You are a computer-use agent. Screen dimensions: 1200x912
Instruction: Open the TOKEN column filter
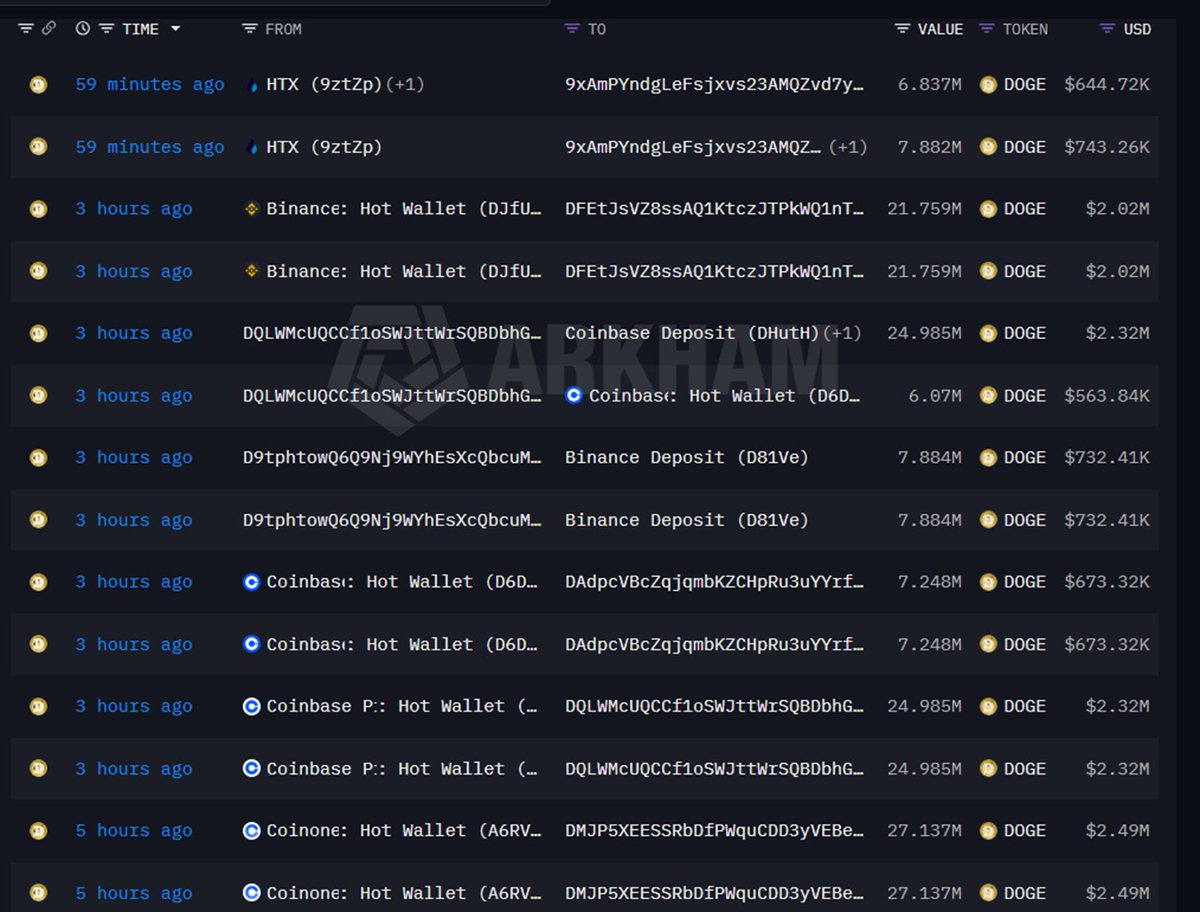pos(986,29)
